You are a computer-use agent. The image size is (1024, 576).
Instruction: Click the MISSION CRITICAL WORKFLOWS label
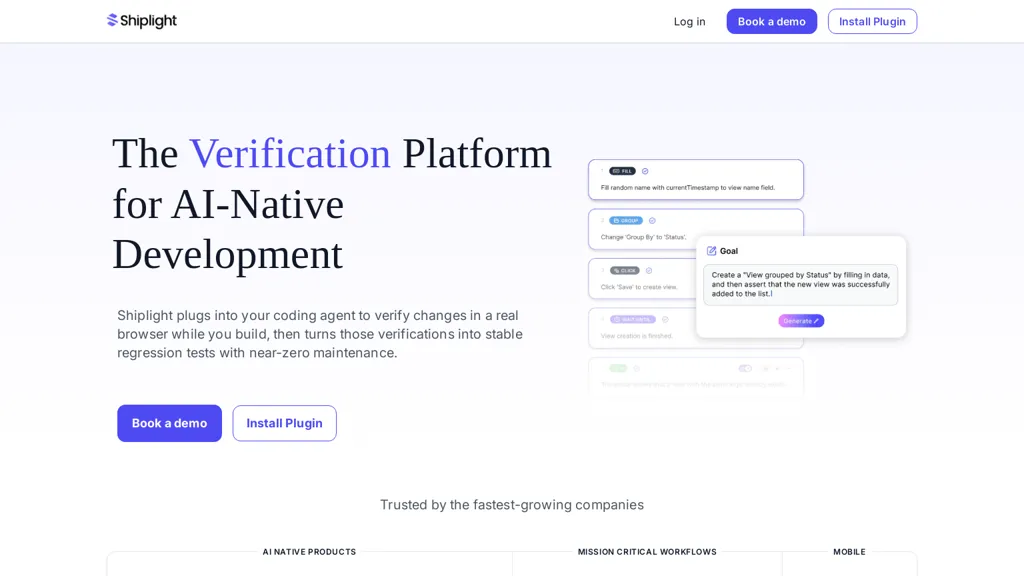point(647,552)
